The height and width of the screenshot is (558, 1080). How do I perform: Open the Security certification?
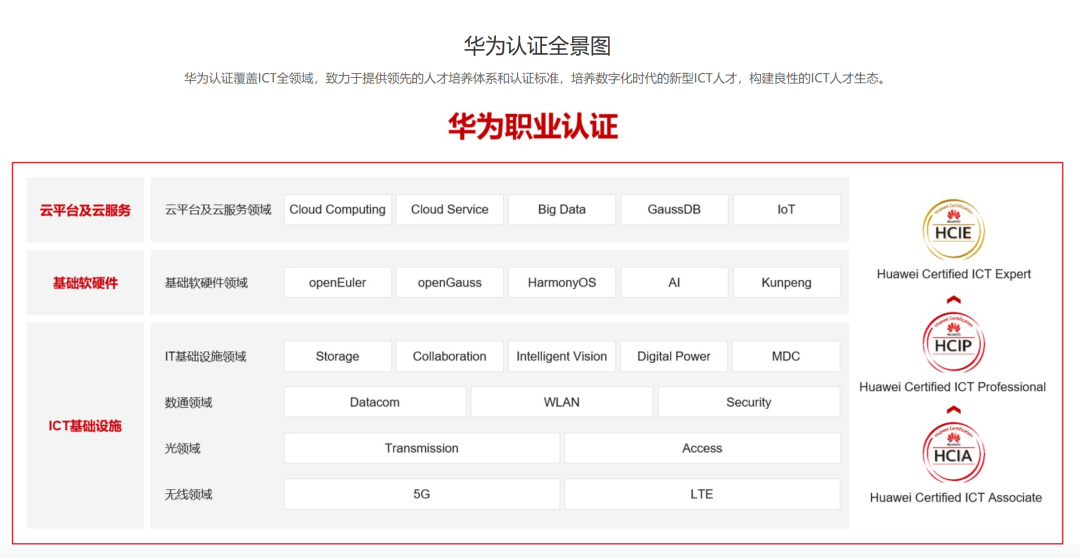click(x=749, y=402)
